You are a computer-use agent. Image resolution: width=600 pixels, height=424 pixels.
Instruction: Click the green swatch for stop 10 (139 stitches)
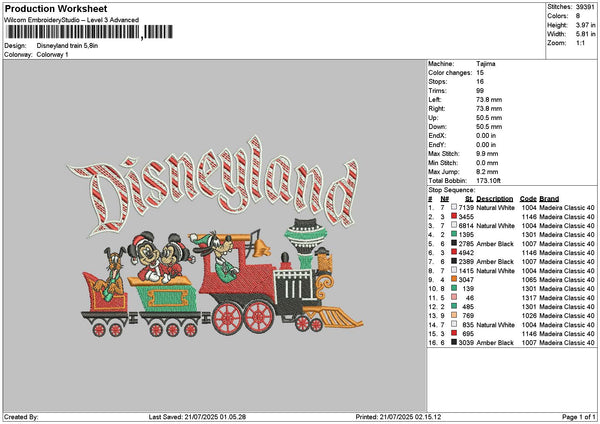pyautogui.click(x=454, y=288)
